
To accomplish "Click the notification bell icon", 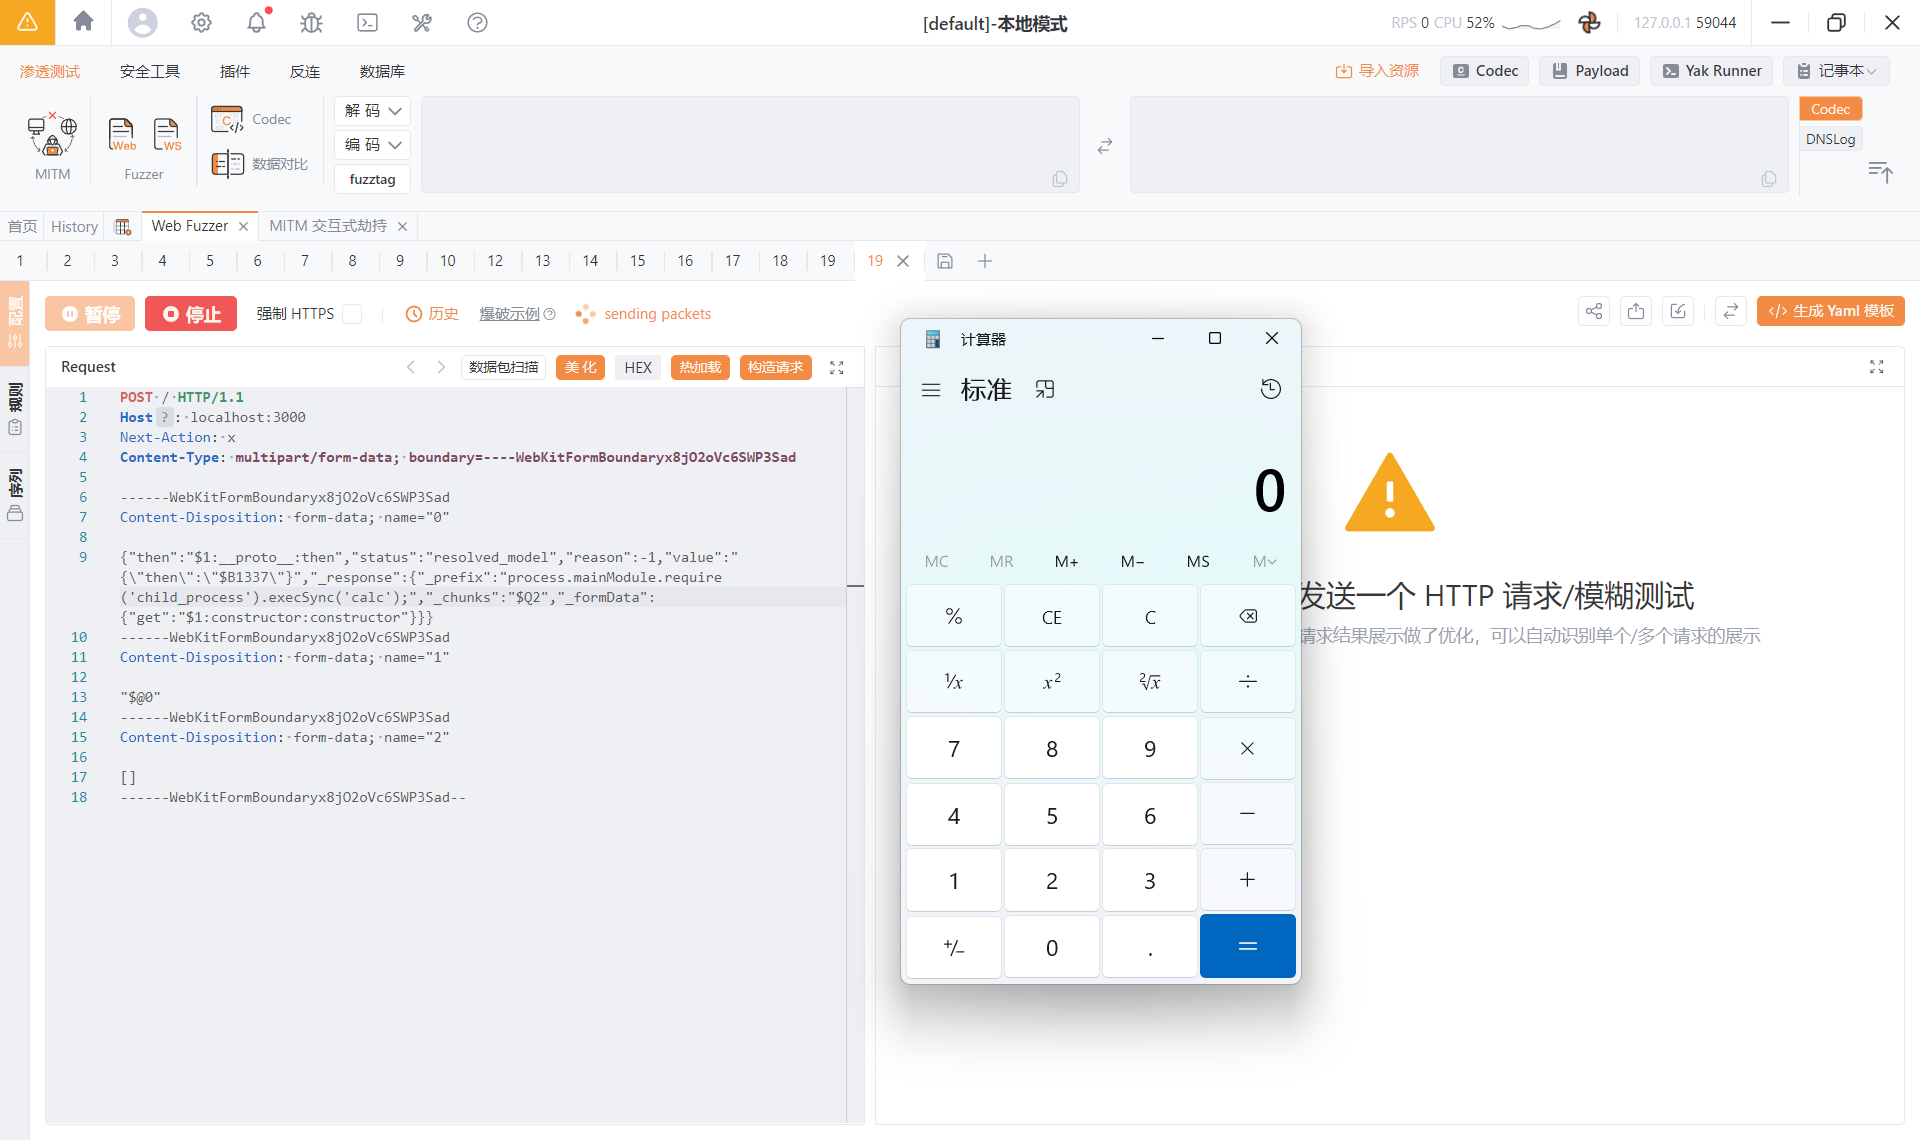I will point(257,22).
